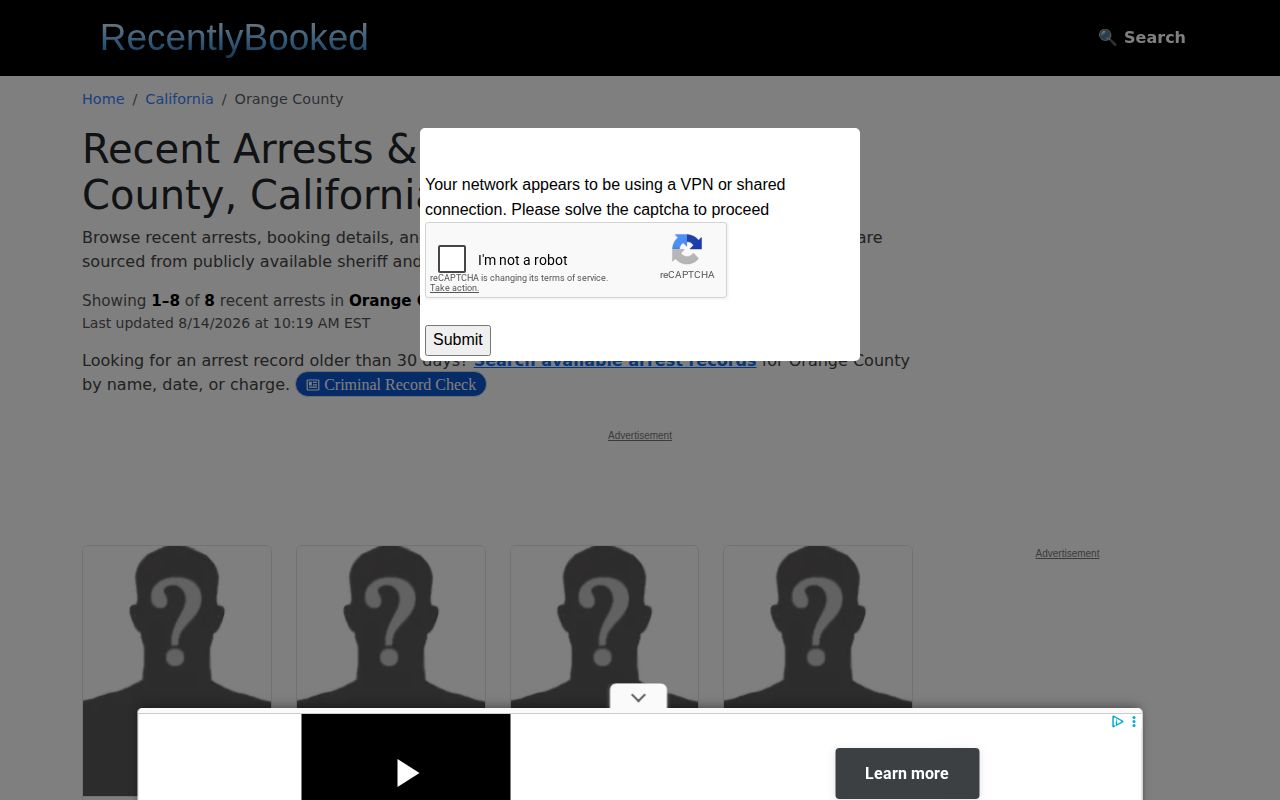Click the Advertisement label above the mugshots
This screenshot has width=1280, height=800.
pyautogui.click(x=640, y=435)
